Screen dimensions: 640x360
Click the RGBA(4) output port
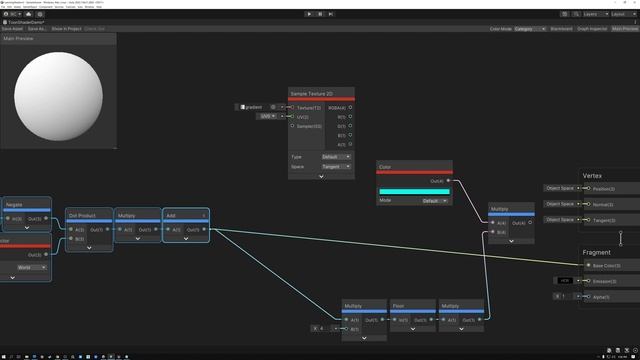350,107
